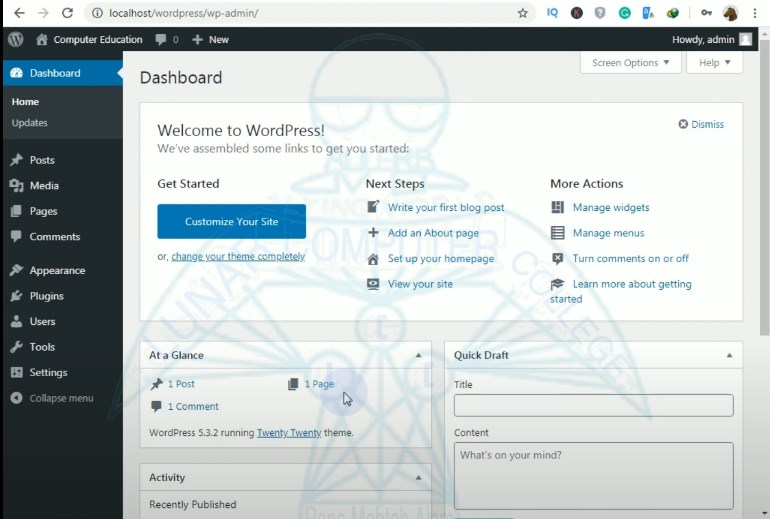This screenshot has width=770, height=519.
Task: Click New in the admin bar
Action: point(211,40)
